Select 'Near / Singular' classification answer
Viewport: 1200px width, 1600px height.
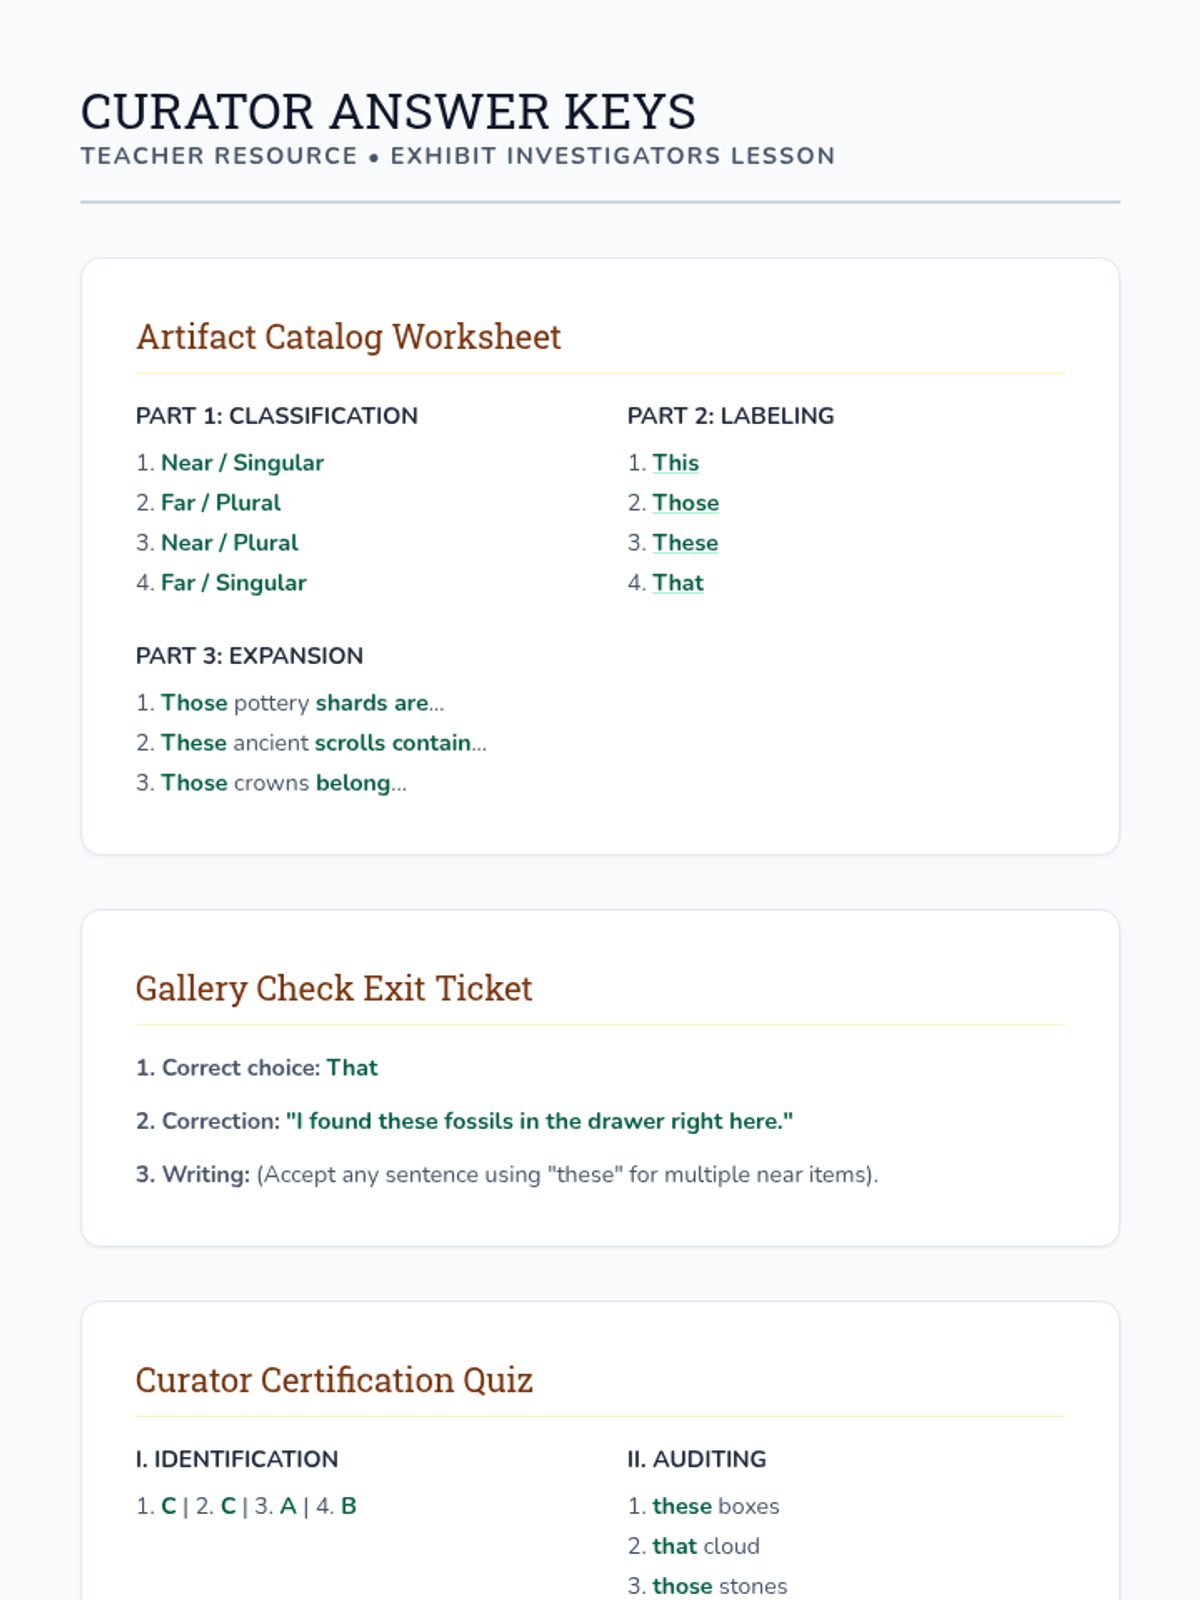(242, 463)
